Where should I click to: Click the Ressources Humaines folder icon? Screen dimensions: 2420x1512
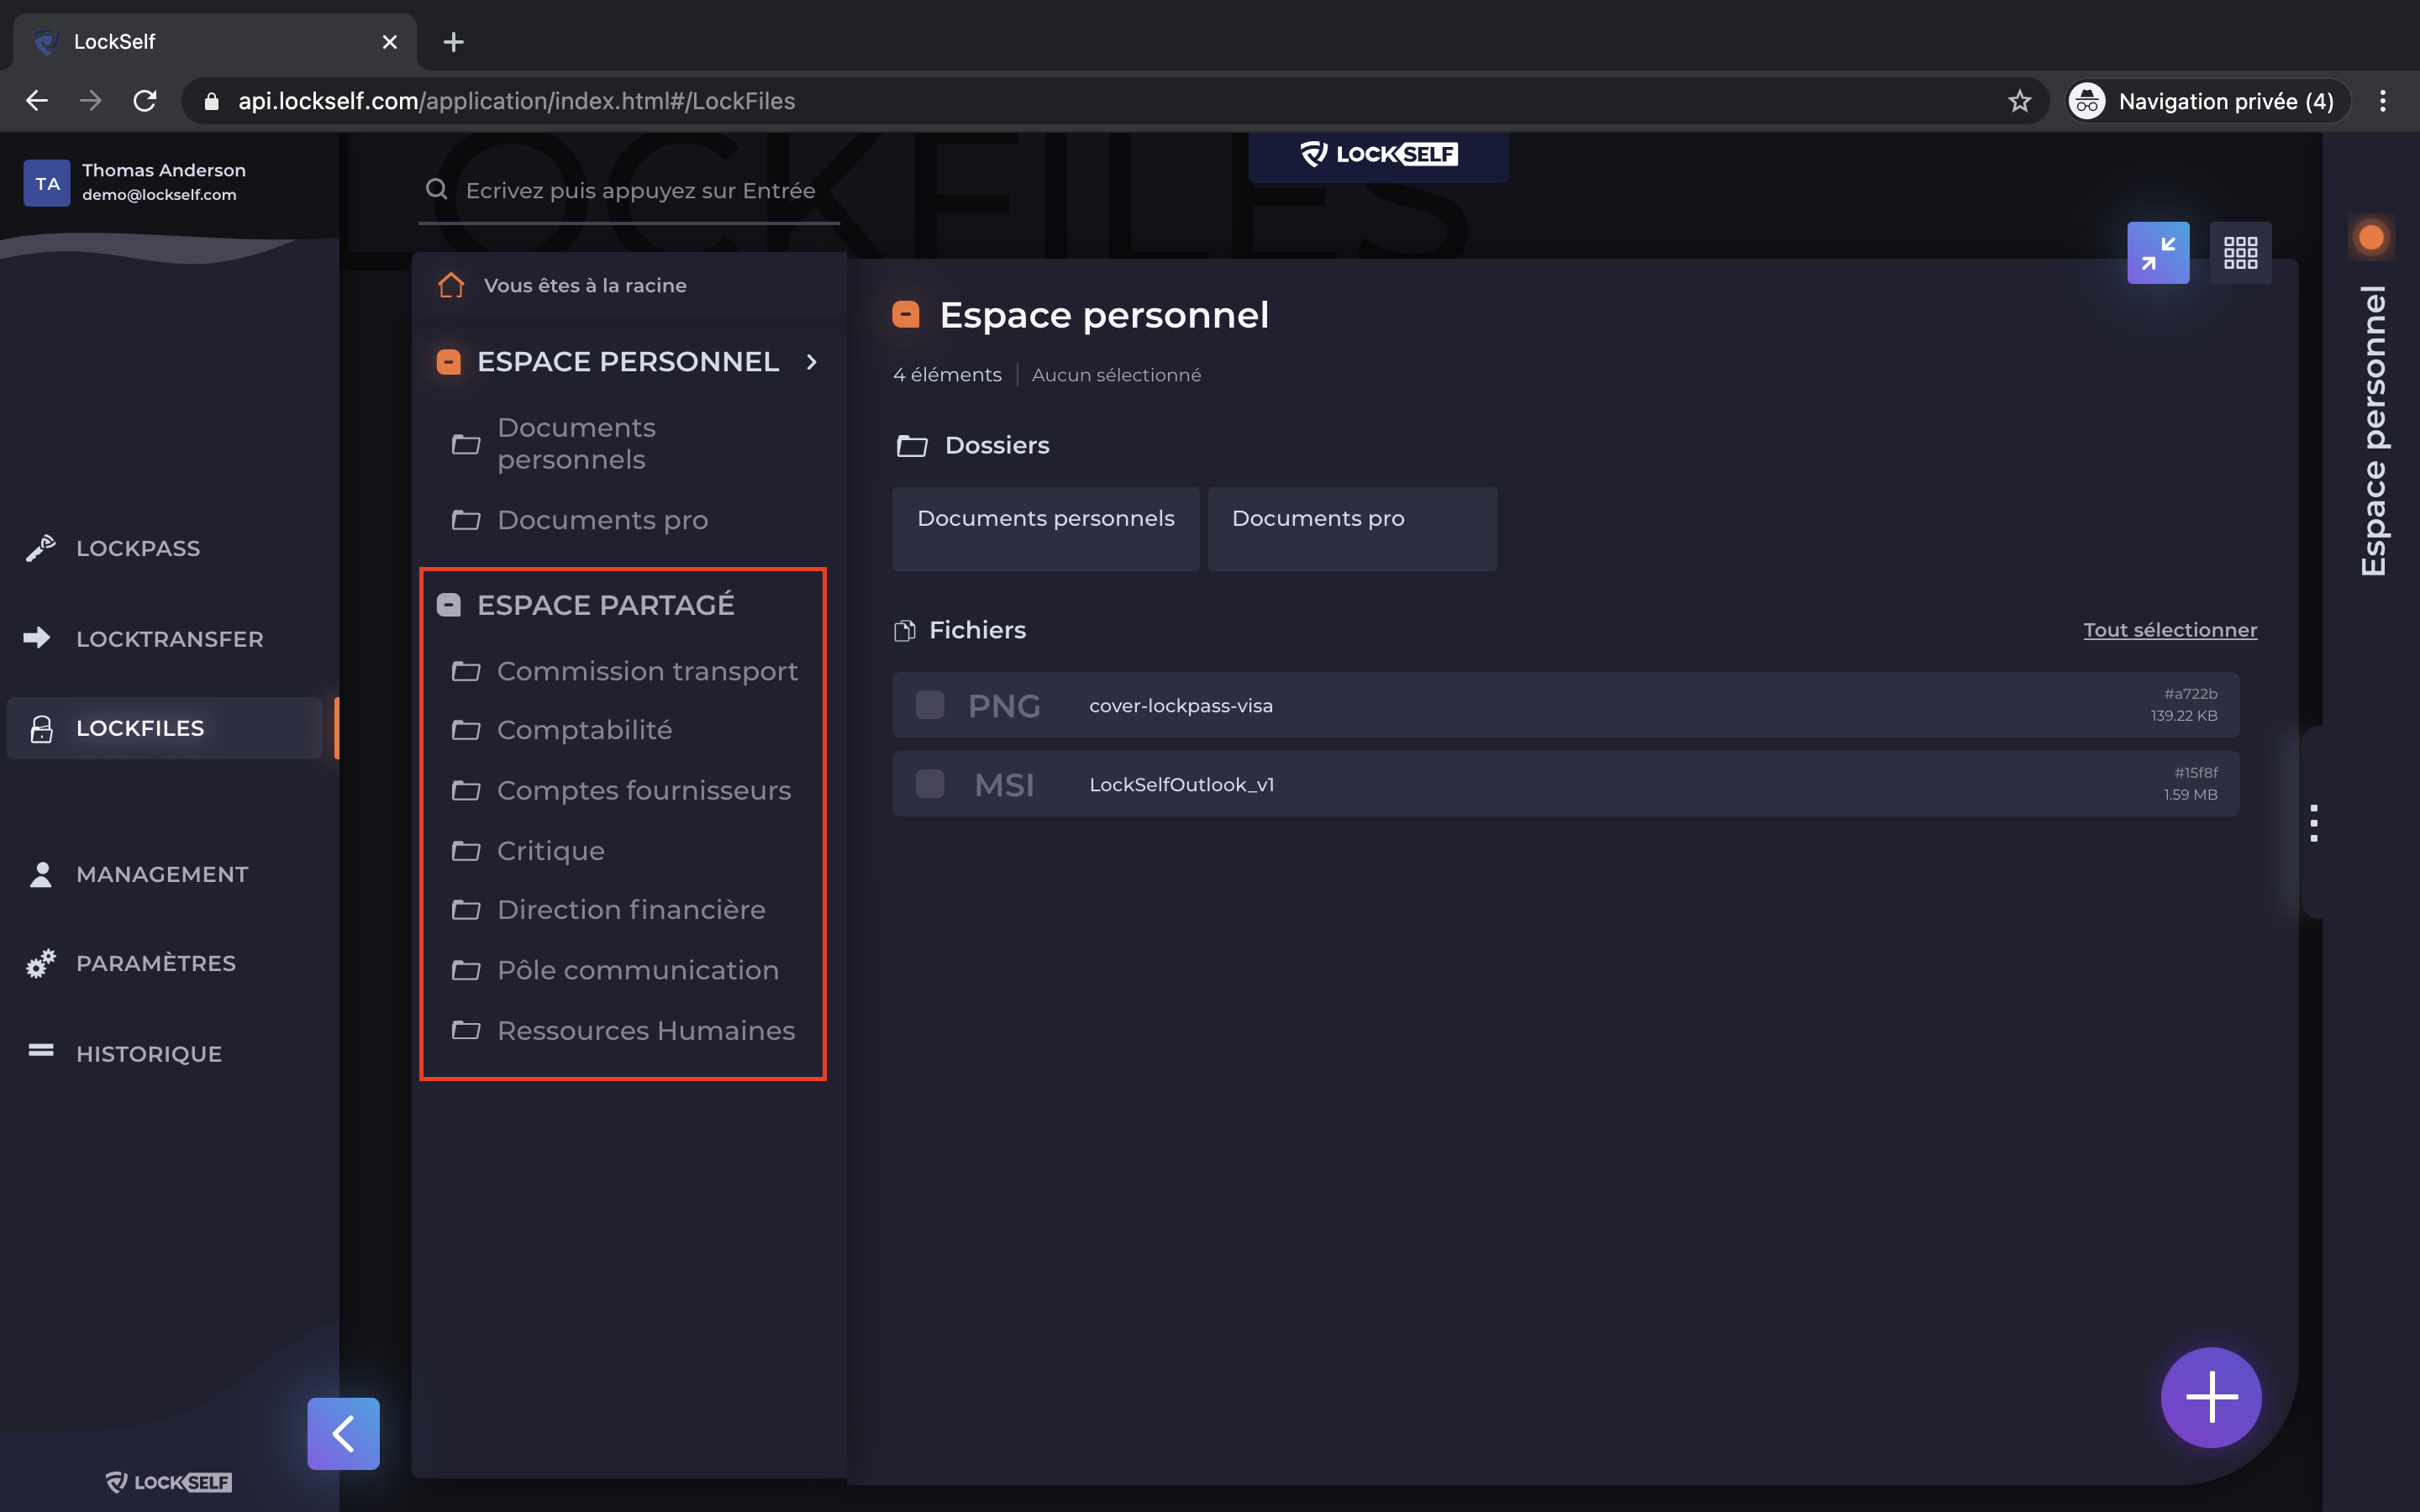point(466,1029)
